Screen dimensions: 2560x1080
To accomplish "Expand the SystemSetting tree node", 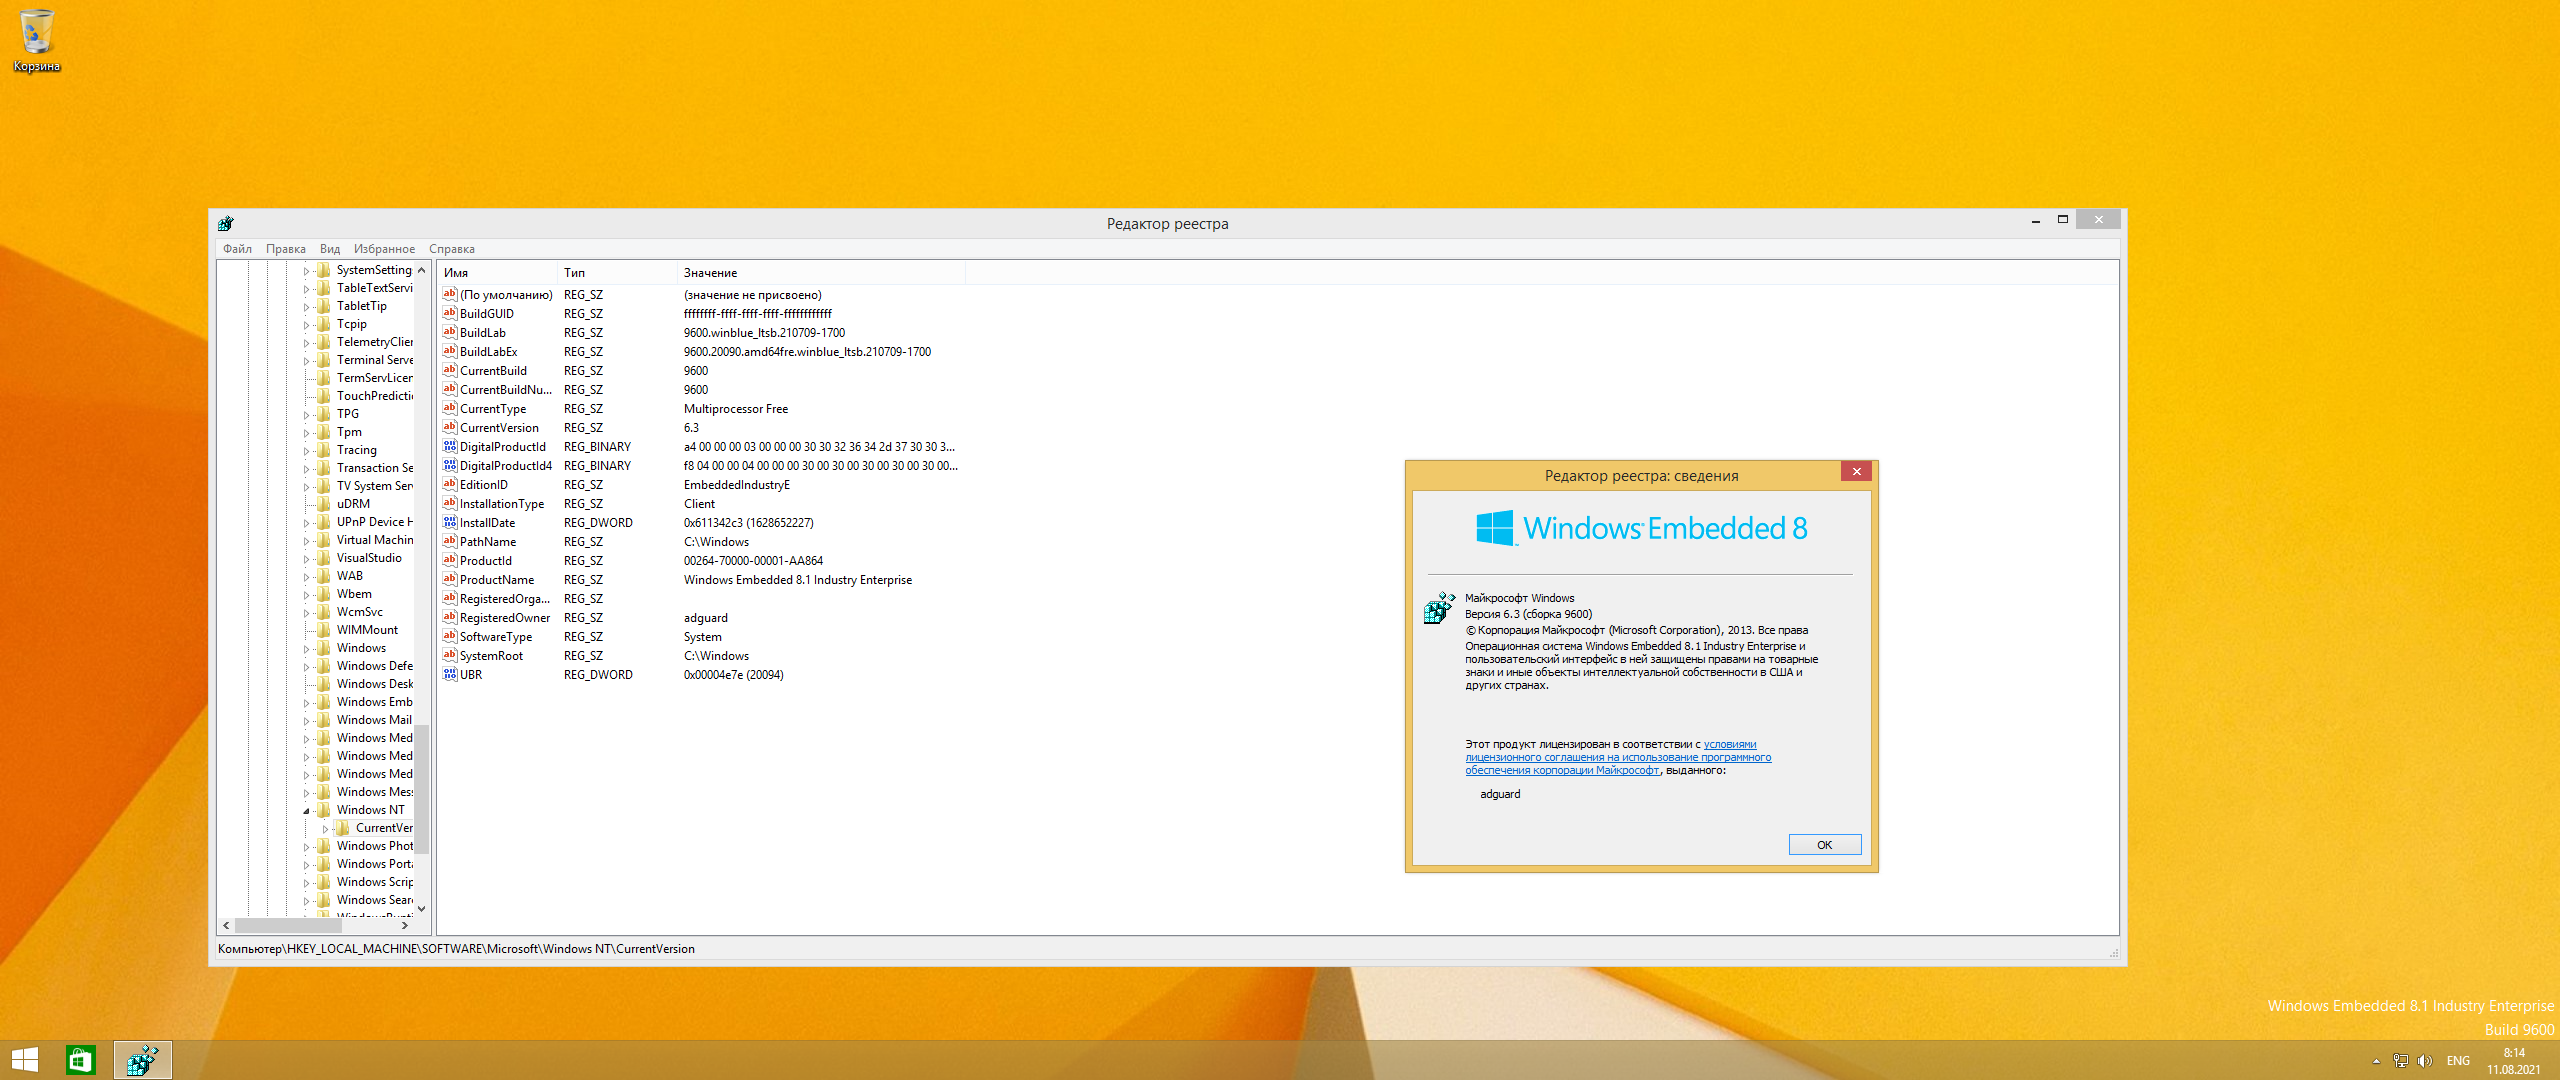I will (306, 271).
